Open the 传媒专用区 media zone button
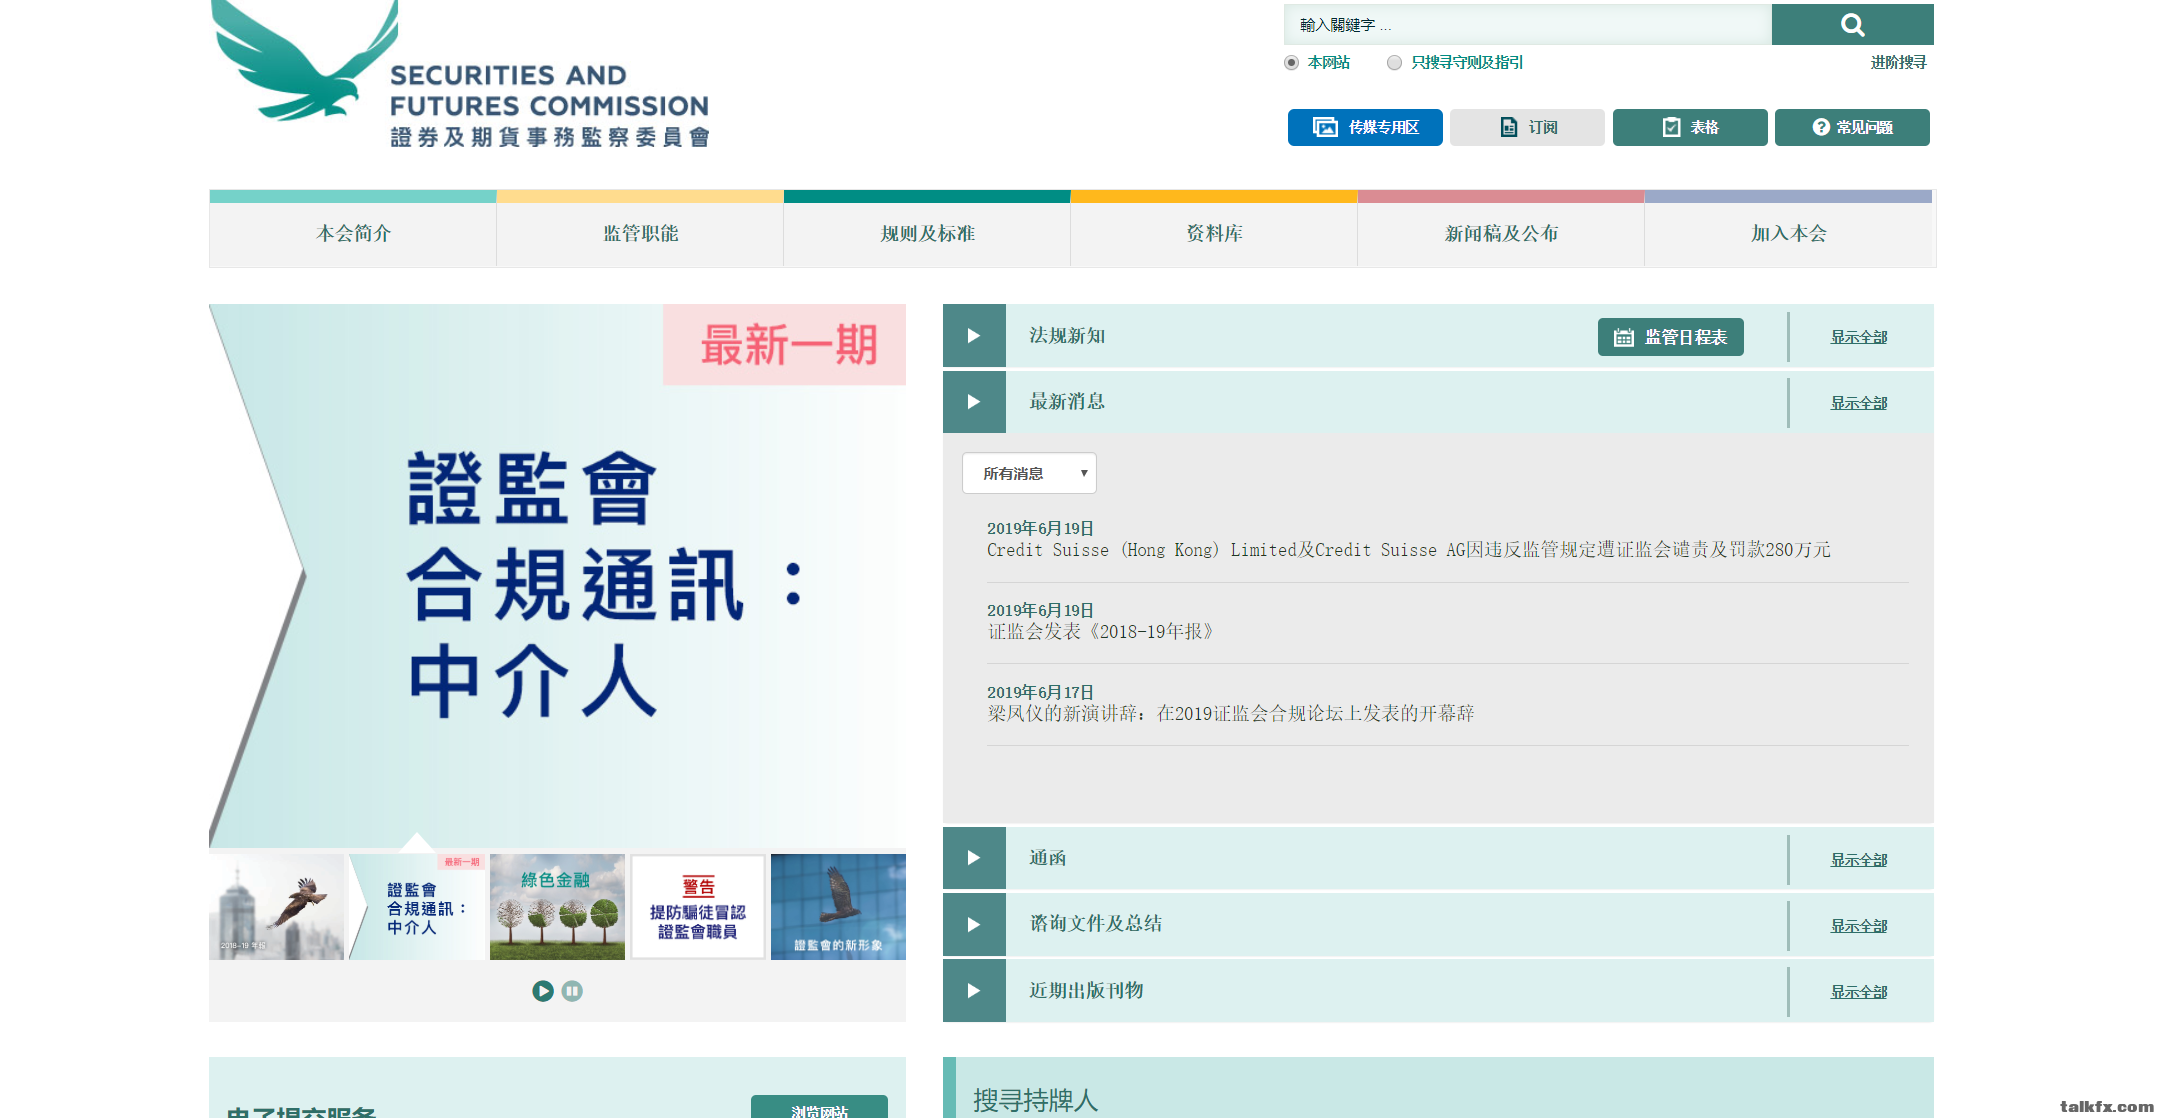The image size is (2159, 1118). click(x=1365, y=127)
